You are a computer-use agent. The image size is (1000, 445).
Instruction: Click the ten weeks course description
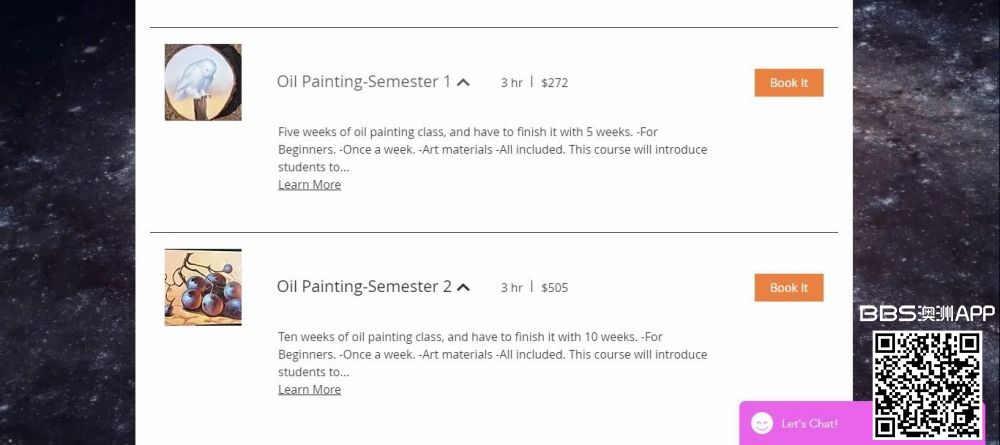pyautogui.click(x=492, y=354)
